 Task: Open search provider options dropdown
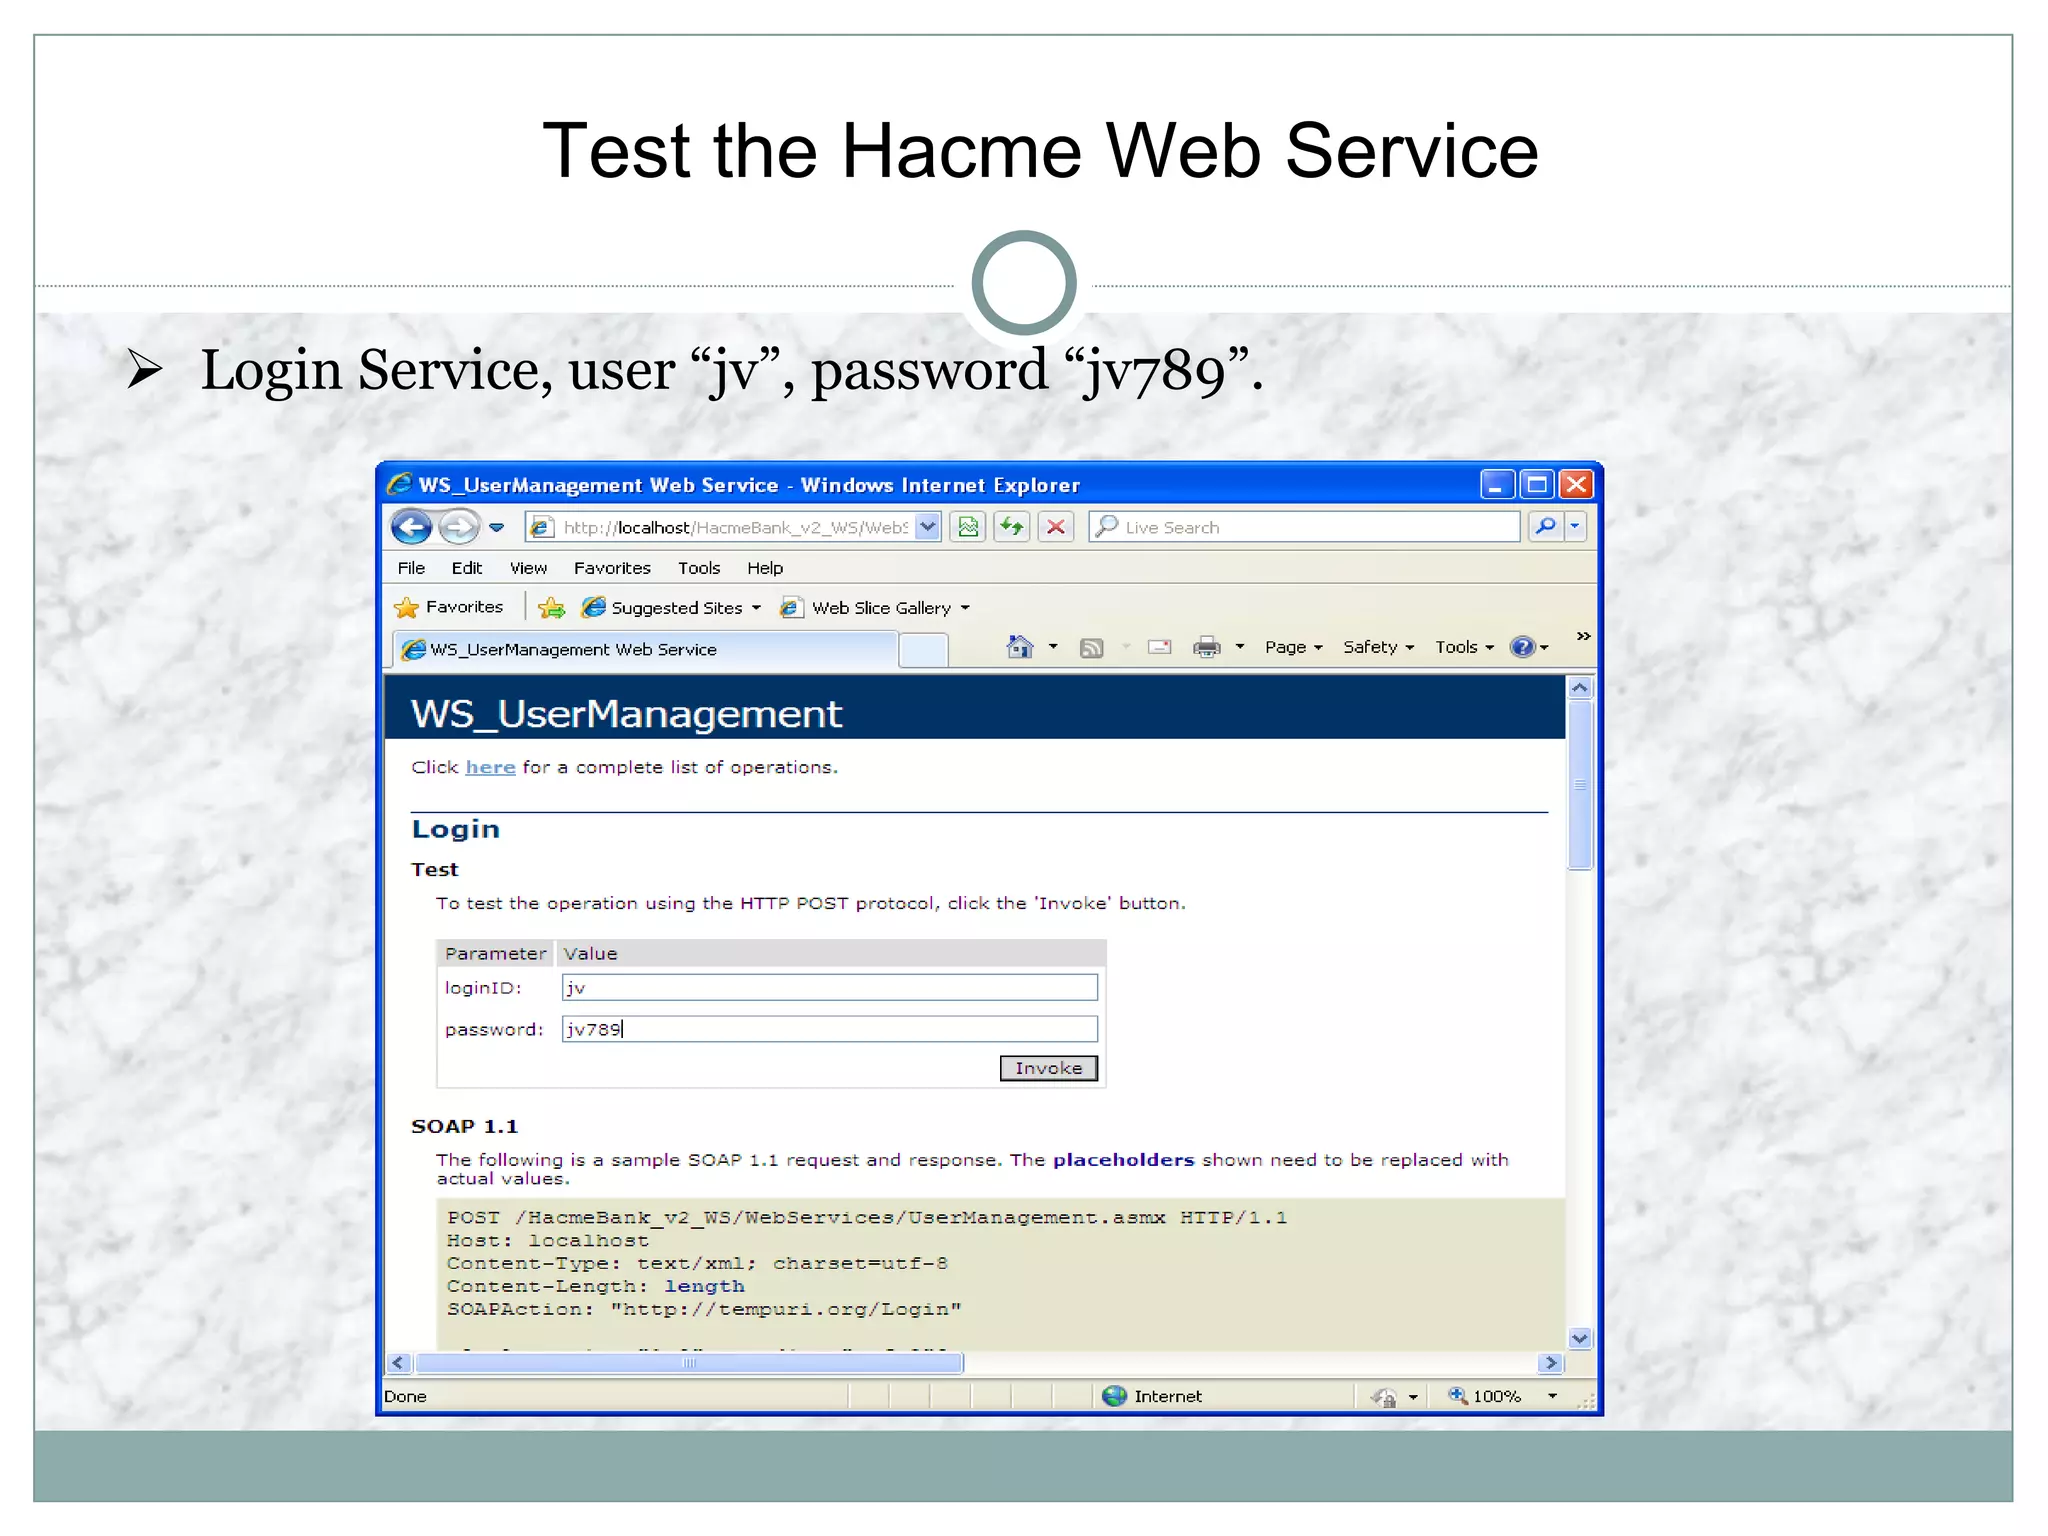point(1575,527)
